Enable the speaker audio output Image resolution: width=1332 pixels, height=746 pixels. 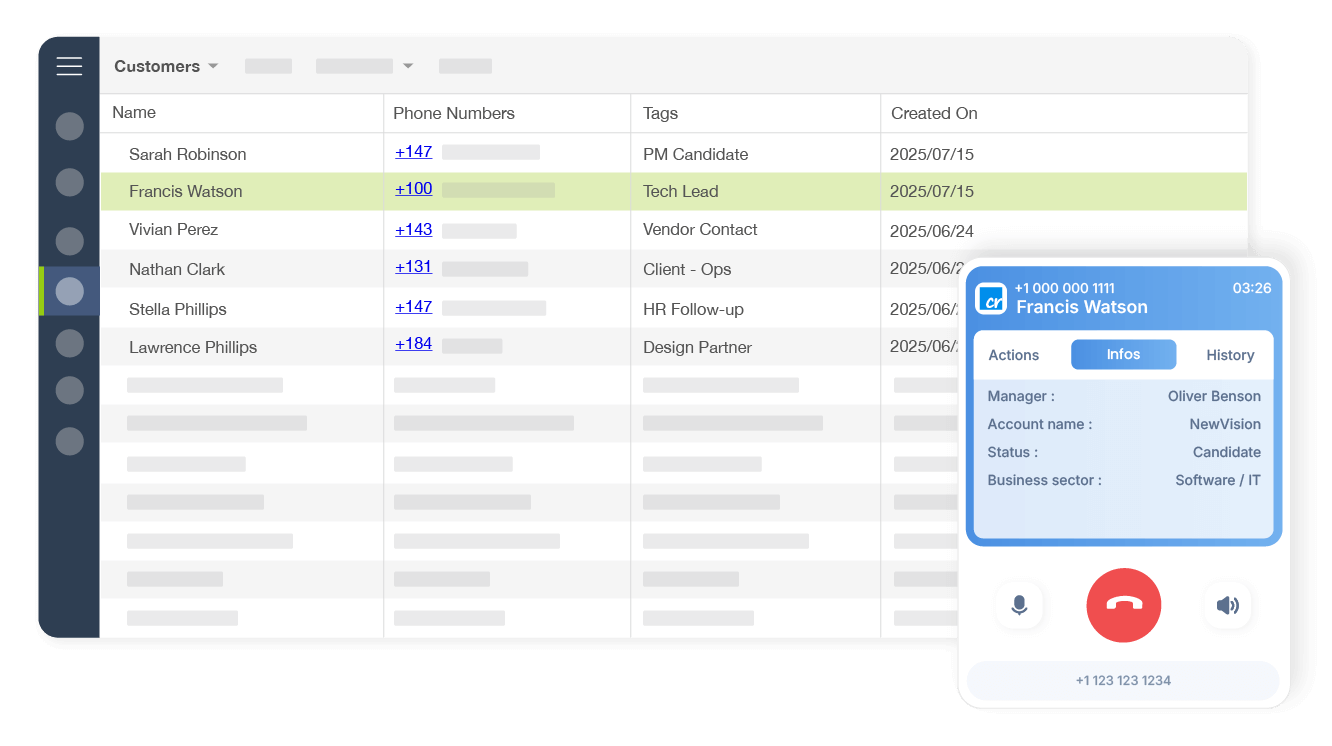(1228, 605)
